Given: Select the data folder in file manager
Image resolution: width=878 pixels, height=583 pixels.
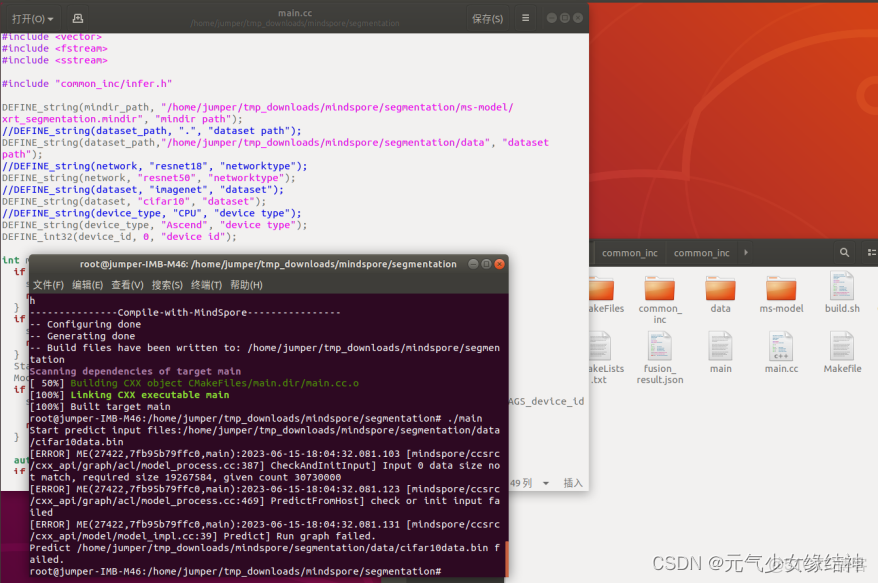Looking at the screenshot, I should coord(720,294).
